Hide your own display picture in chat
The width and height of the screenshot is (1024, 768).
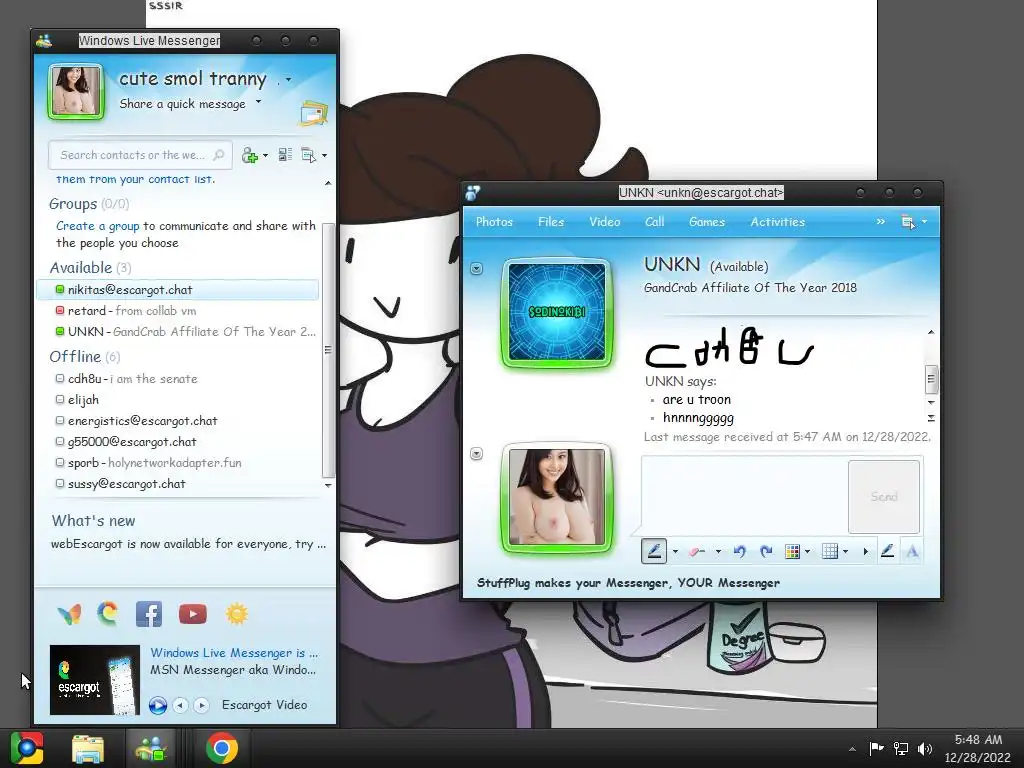(x=477, y=453)
